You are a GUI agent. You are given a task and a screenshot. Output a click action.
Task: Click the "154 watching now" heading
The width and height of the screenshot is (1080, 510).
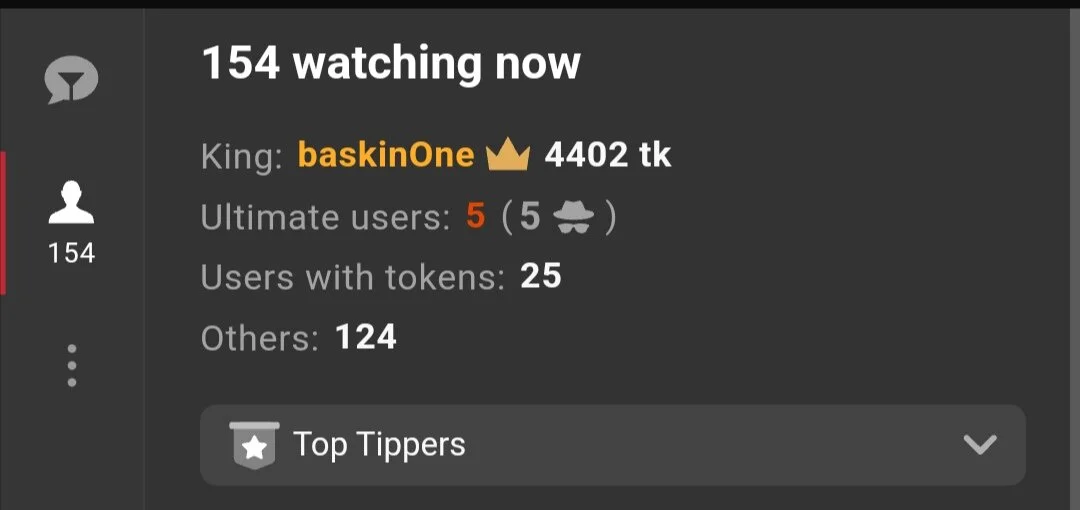(x=391, y=63)
